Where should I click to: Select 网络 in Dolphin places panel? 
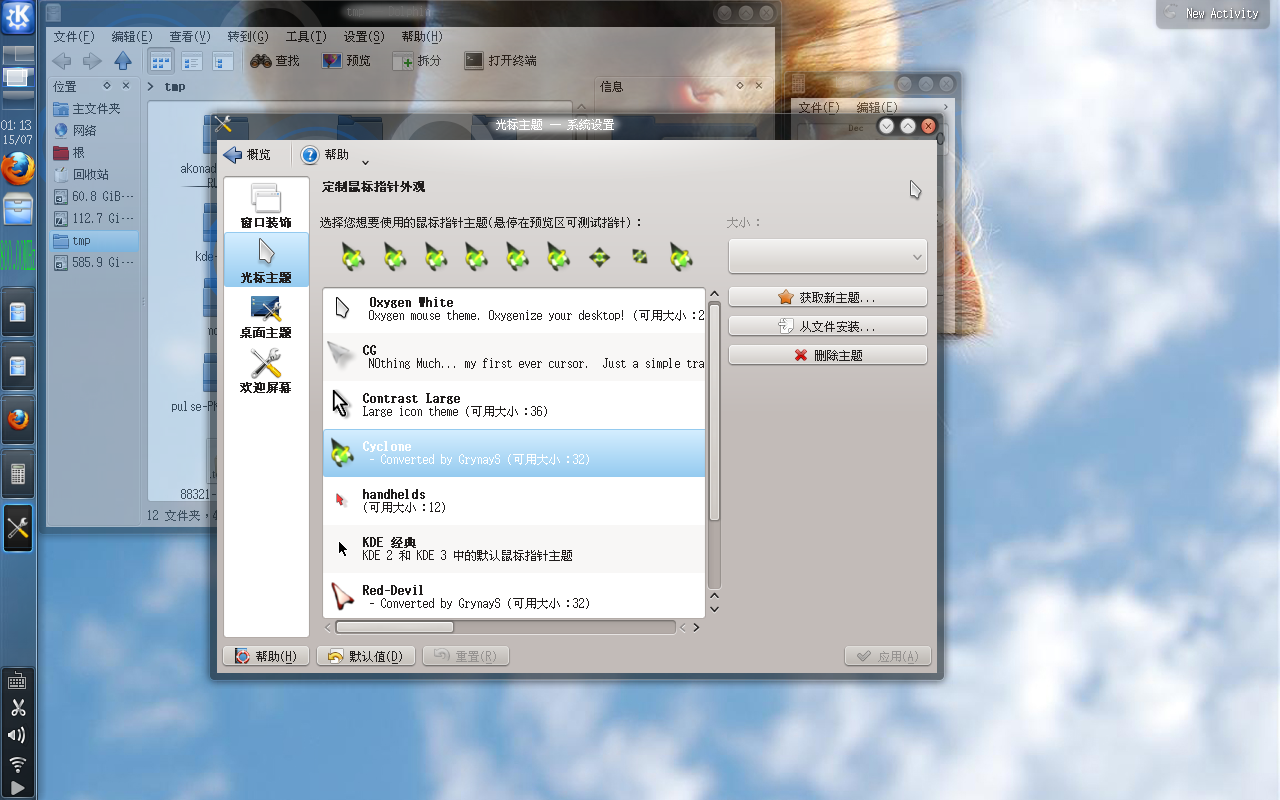pos(94,130)
